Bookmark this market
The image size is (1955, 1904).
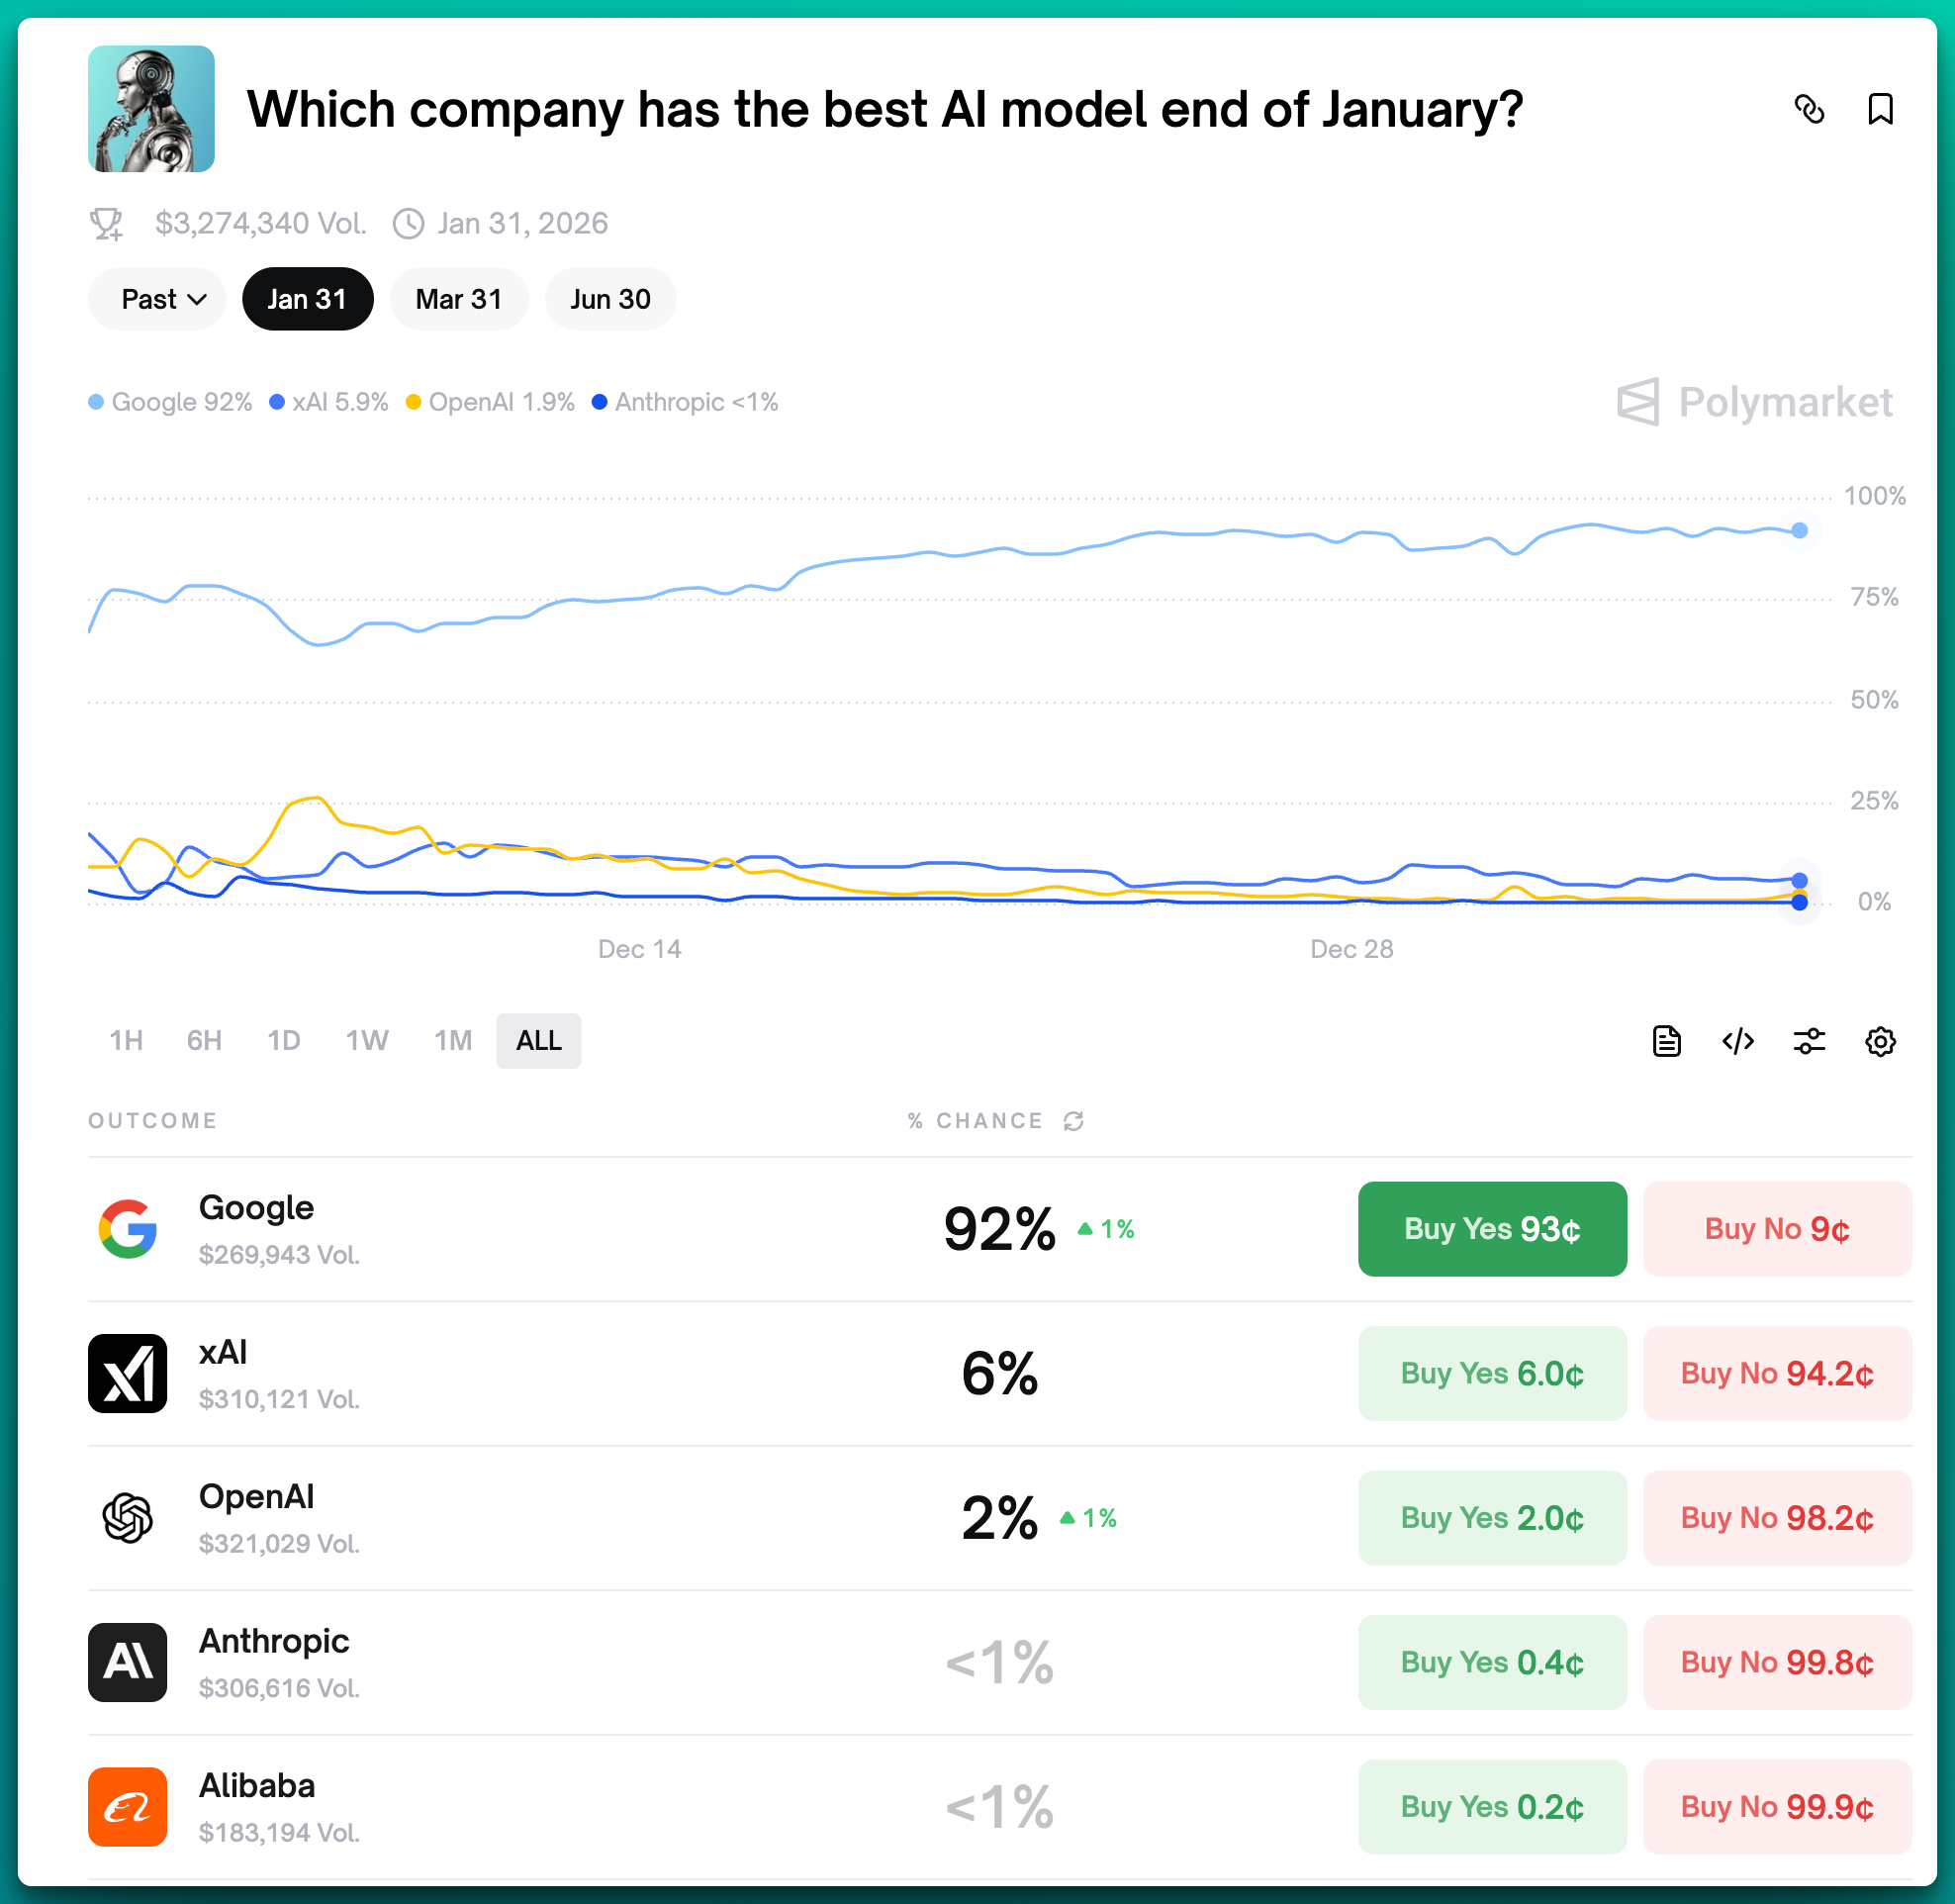pos(1879,109)
